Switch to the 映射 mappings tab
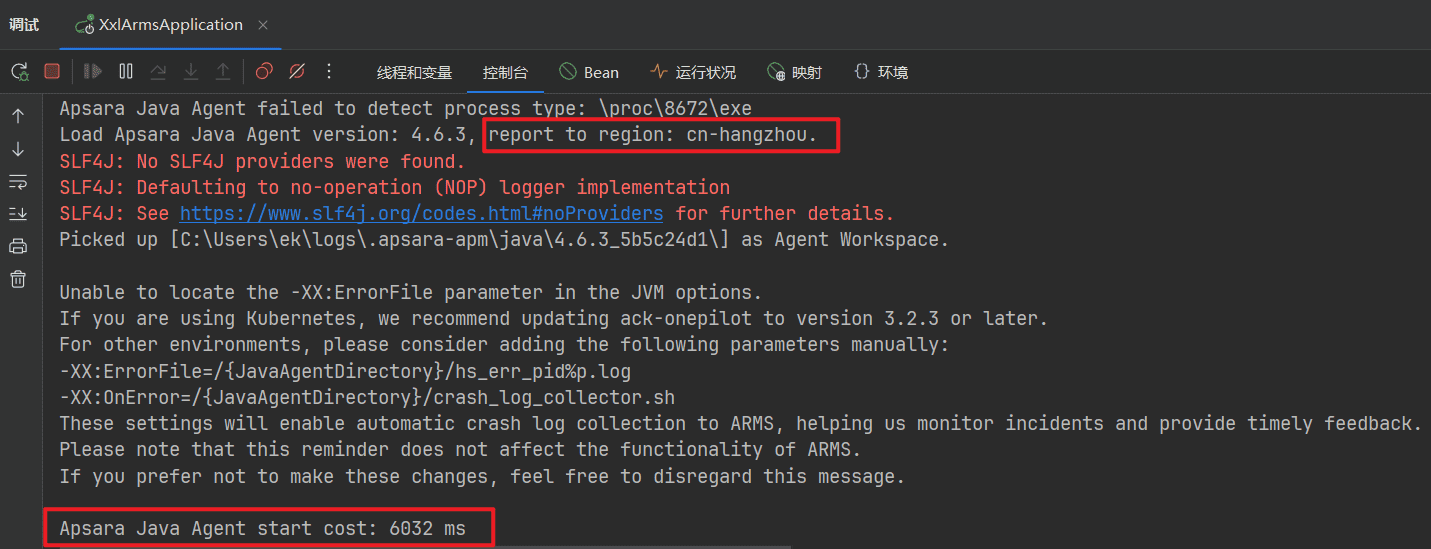 coord(794,73)
